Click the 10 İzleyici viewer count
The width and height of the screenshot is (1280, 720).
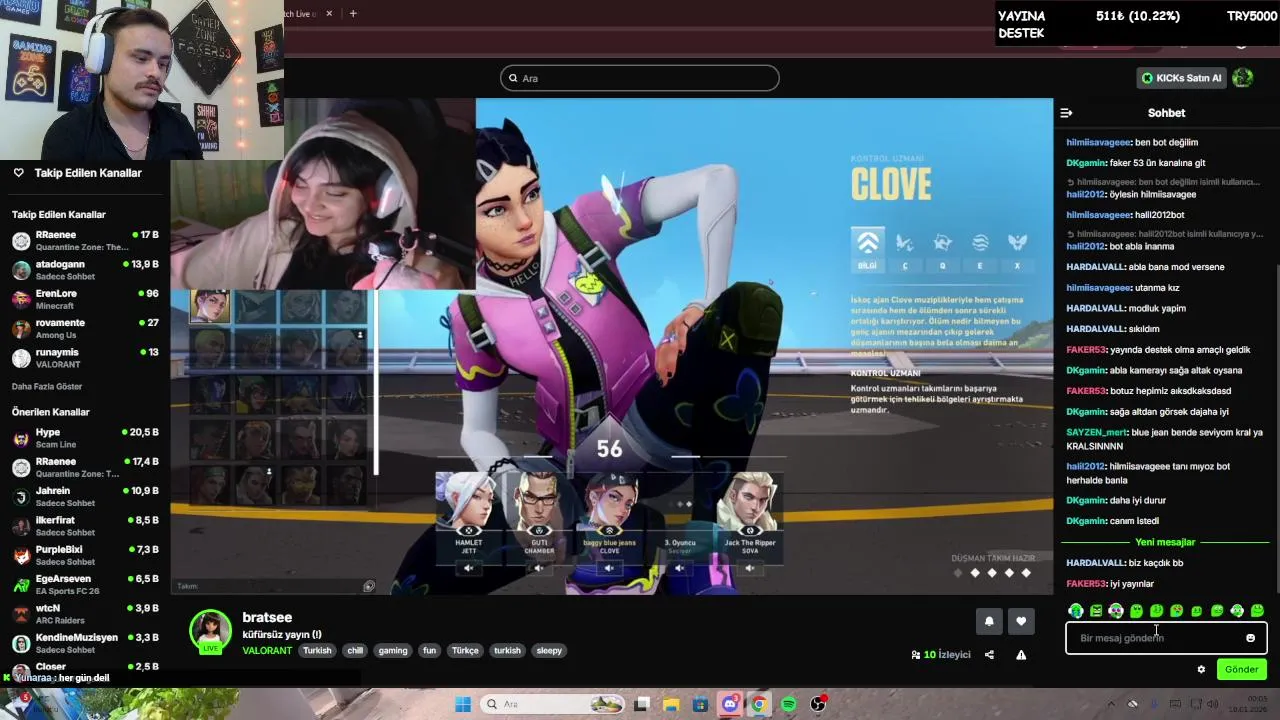point(940,655)
